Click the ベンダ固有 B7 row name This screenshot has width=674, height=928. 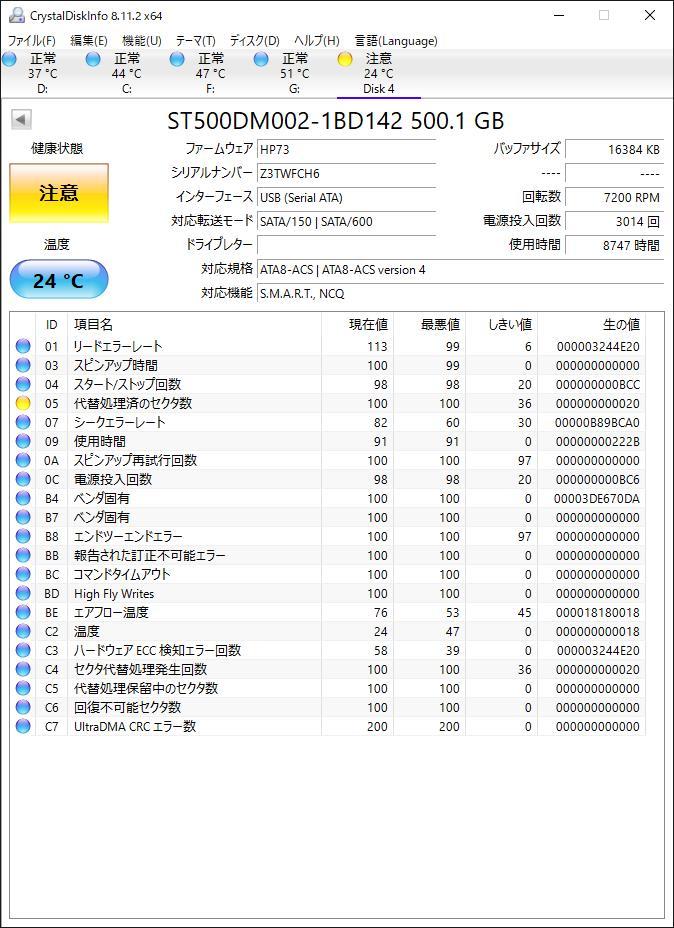102,517
